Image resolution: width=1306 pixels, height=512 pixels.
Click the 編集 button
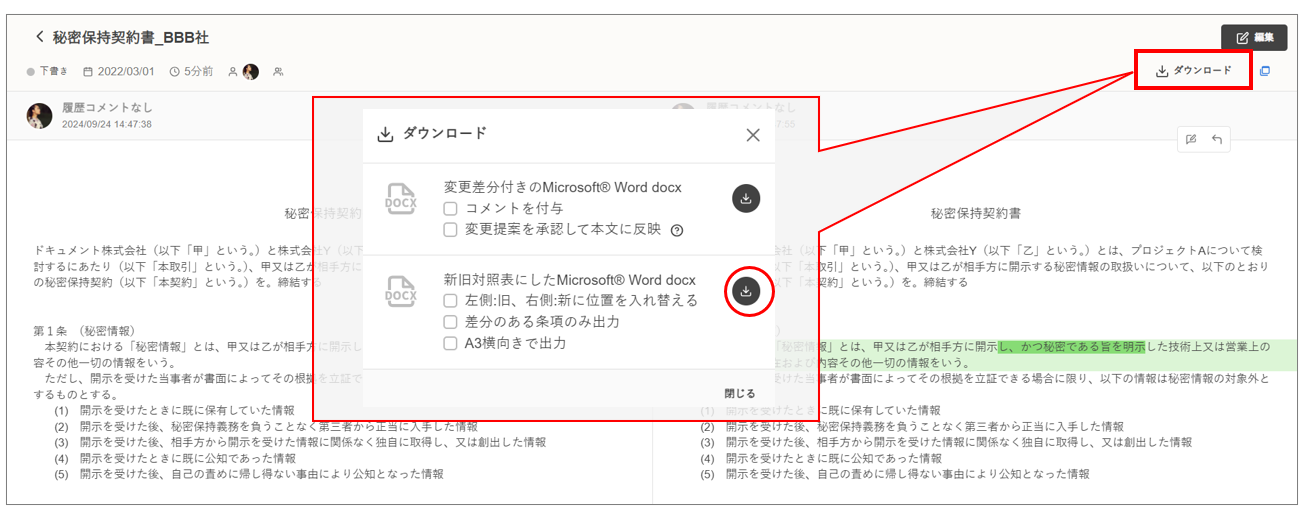1253,37
